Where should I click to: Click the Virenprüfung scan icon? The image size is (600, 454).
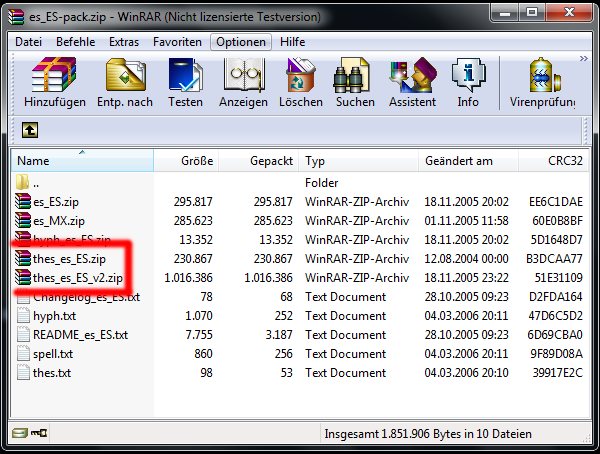pos(545,75)
